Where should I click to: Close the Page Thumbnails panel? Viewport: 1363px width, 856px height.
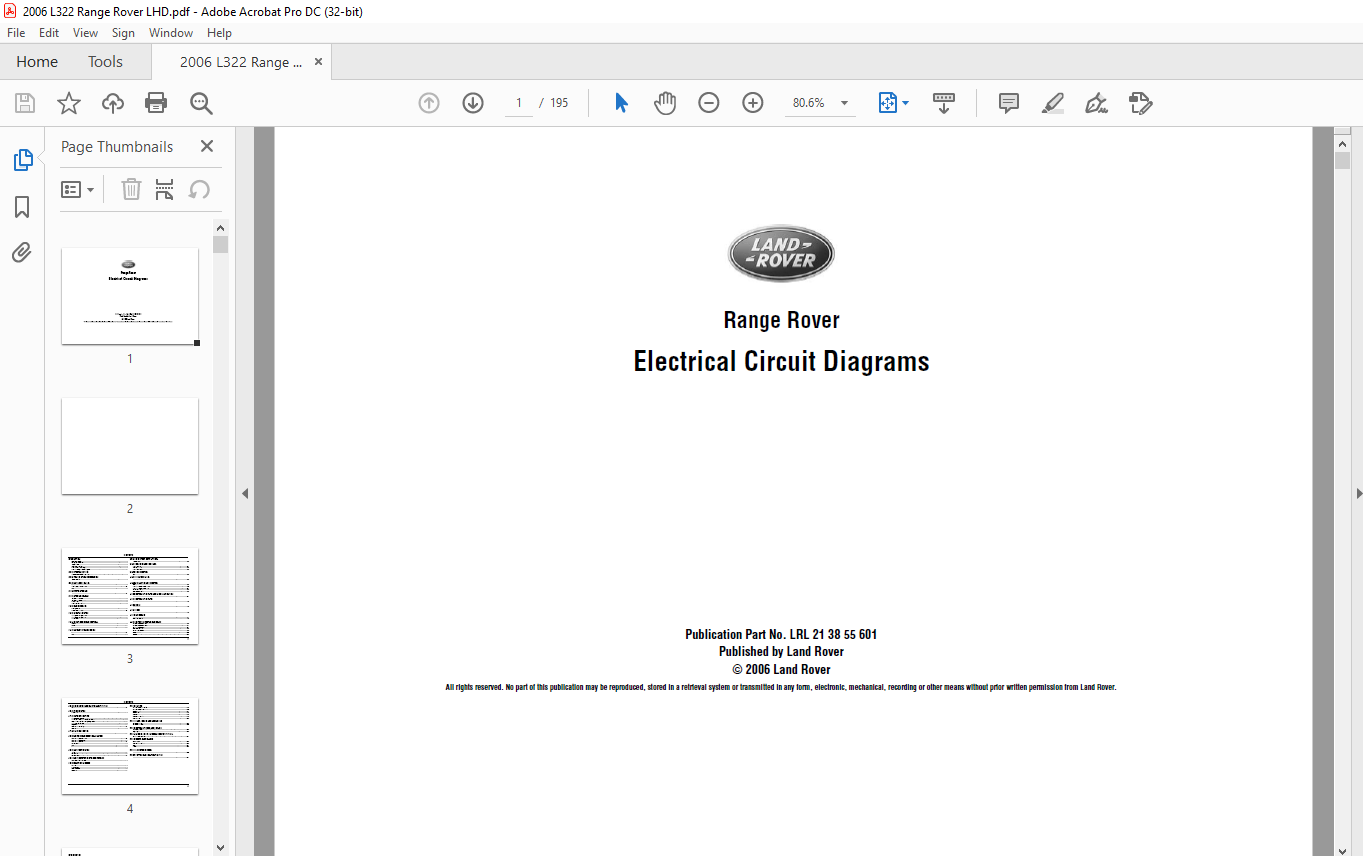(207, 146)
